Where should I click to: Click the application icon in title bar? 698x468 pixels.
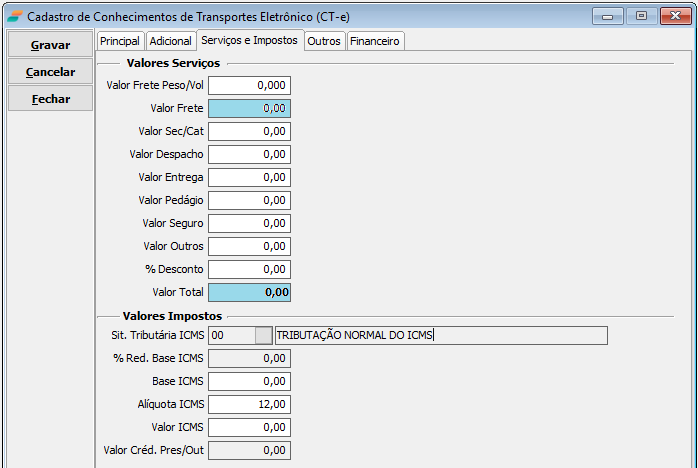tap(14, 15)
